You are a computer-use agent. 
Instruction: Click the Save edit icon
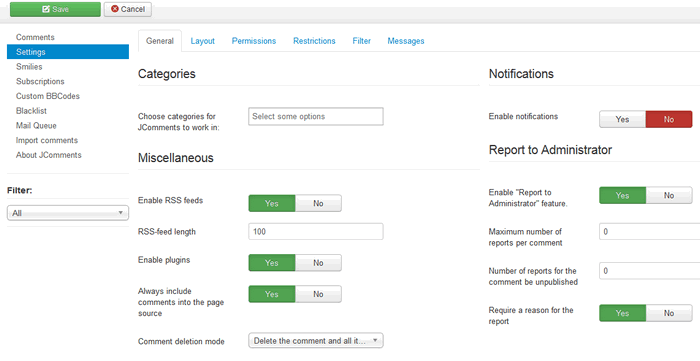point(46,9)
